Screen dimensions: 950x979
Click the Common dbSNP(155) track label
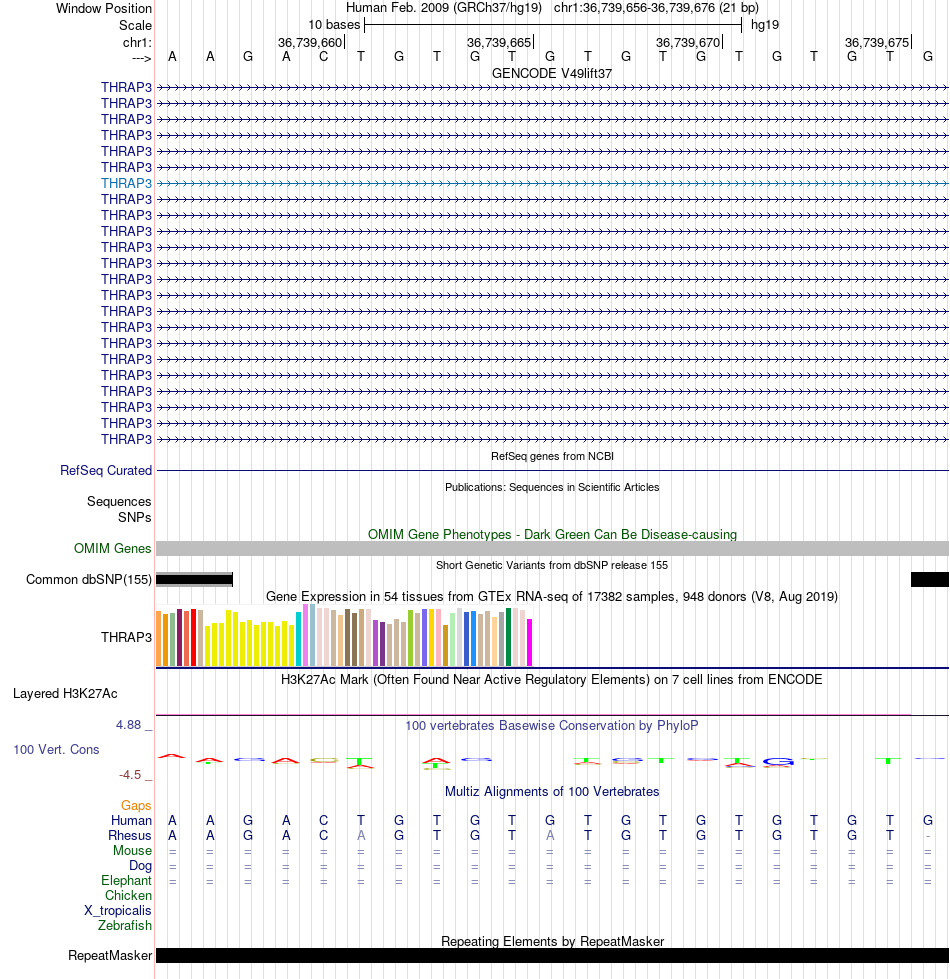(x=89, y=579)
